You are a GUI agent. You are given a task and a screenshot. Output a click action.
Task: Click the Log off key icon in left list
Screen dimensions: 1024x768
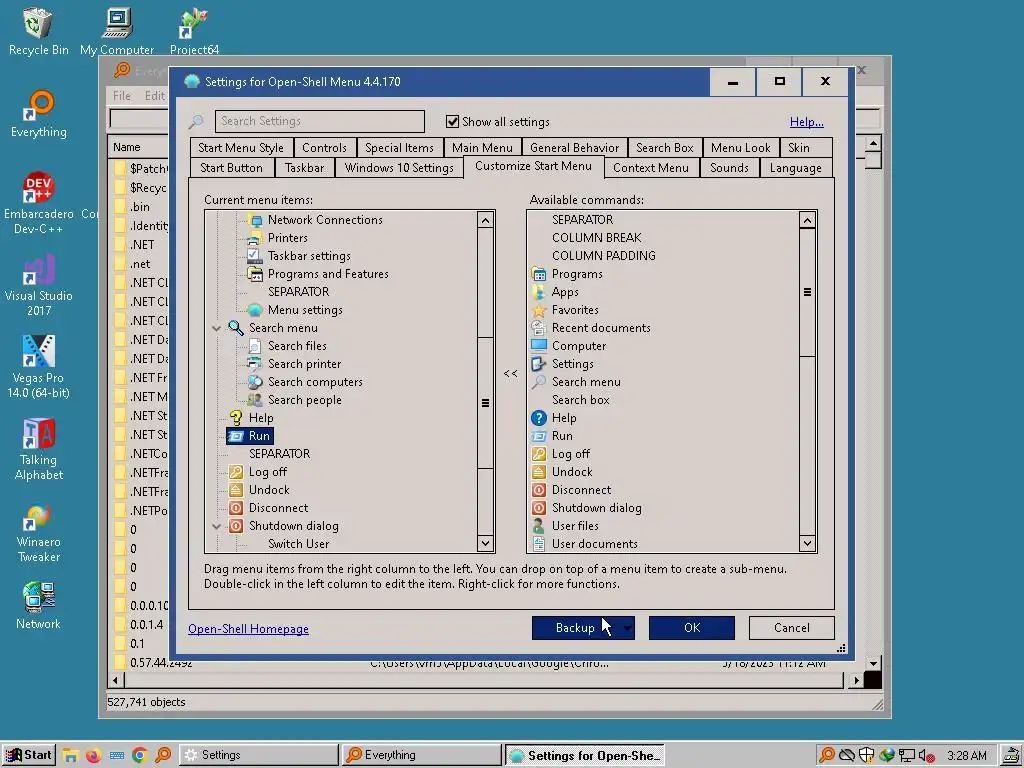click(236, 472)
